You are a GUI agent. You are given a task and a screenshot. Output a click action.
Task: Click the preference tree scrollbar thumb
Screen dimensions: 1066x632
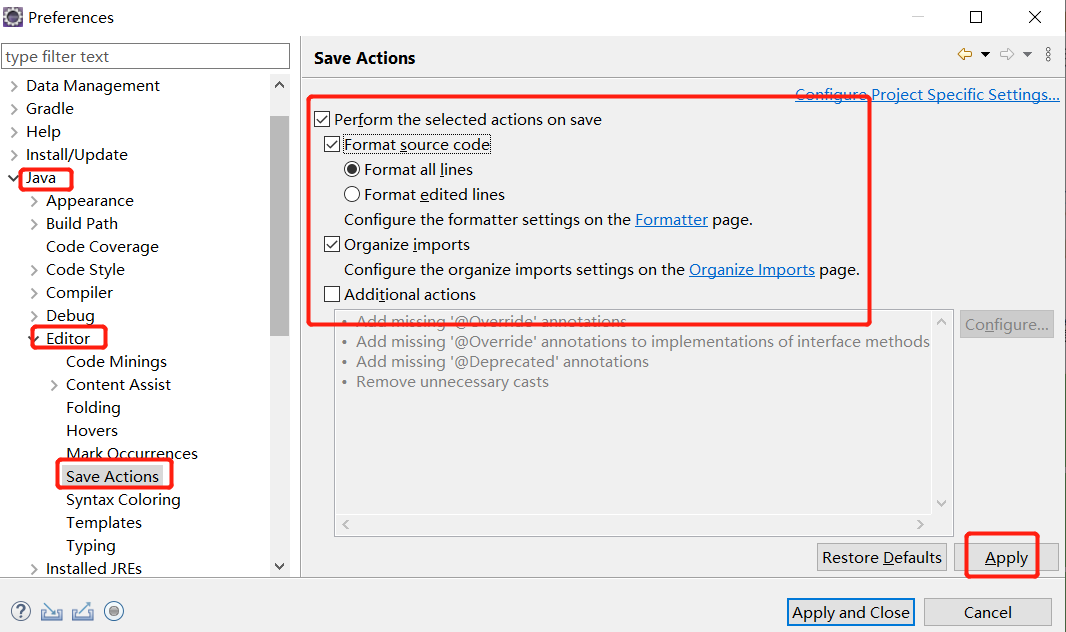pyautogui.click(x=279, y=226)
